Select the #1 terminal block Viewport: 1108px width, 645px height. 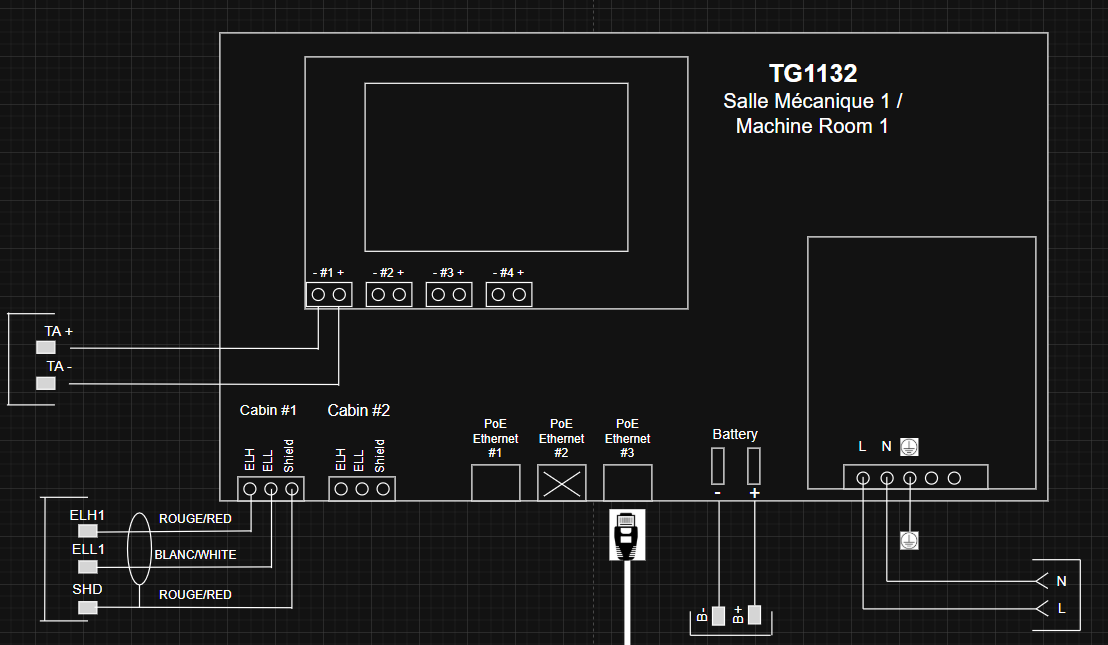[x=328, y=294]
